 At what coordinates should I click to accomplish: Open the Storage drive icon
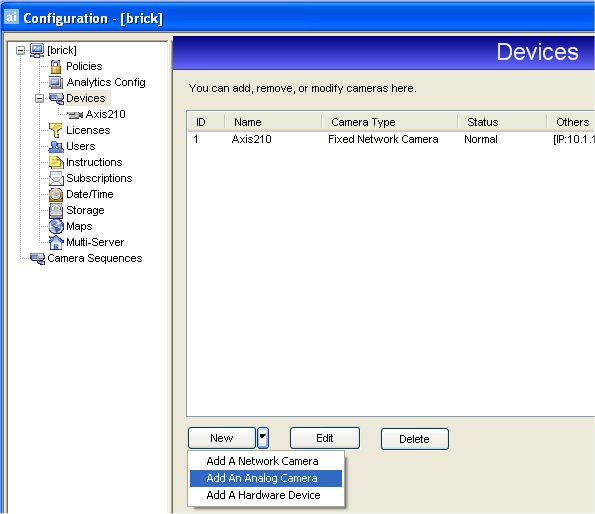56,211
